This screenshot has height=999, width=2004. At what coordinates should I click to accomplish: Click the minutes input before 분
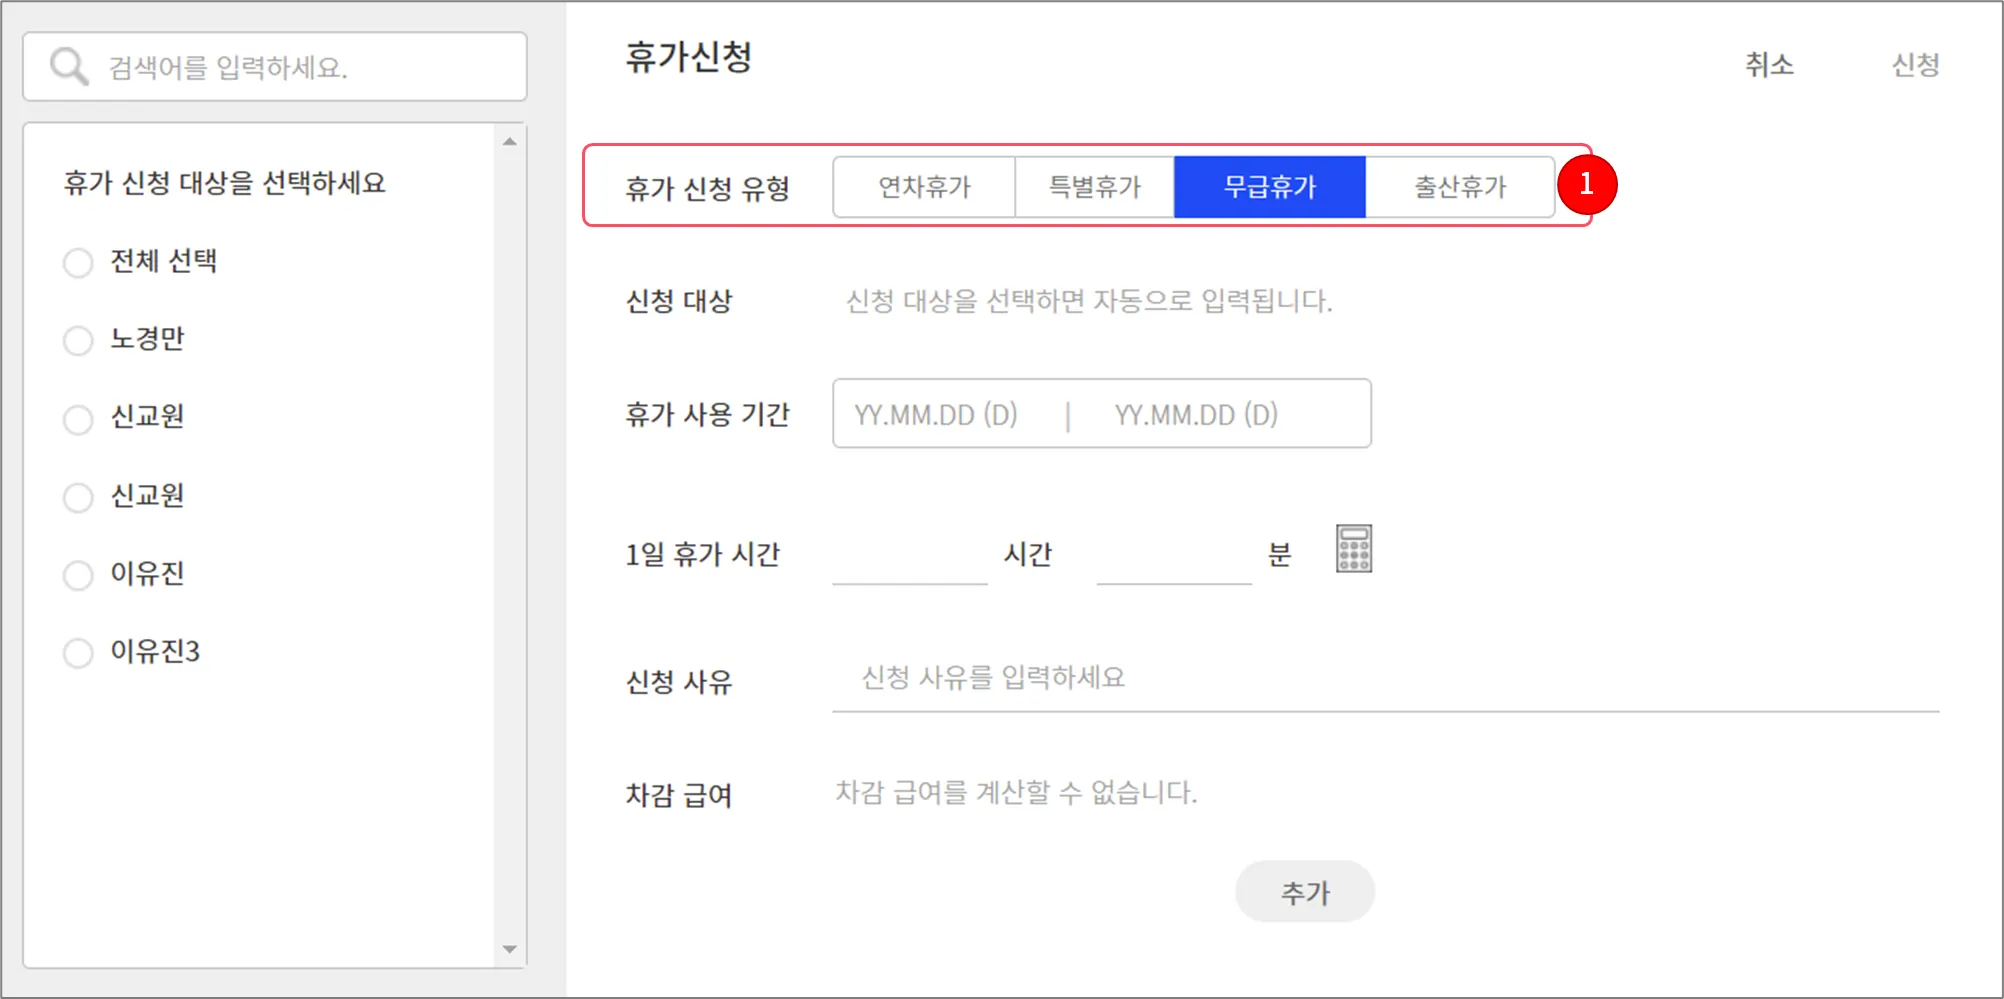coord(1174,555)
